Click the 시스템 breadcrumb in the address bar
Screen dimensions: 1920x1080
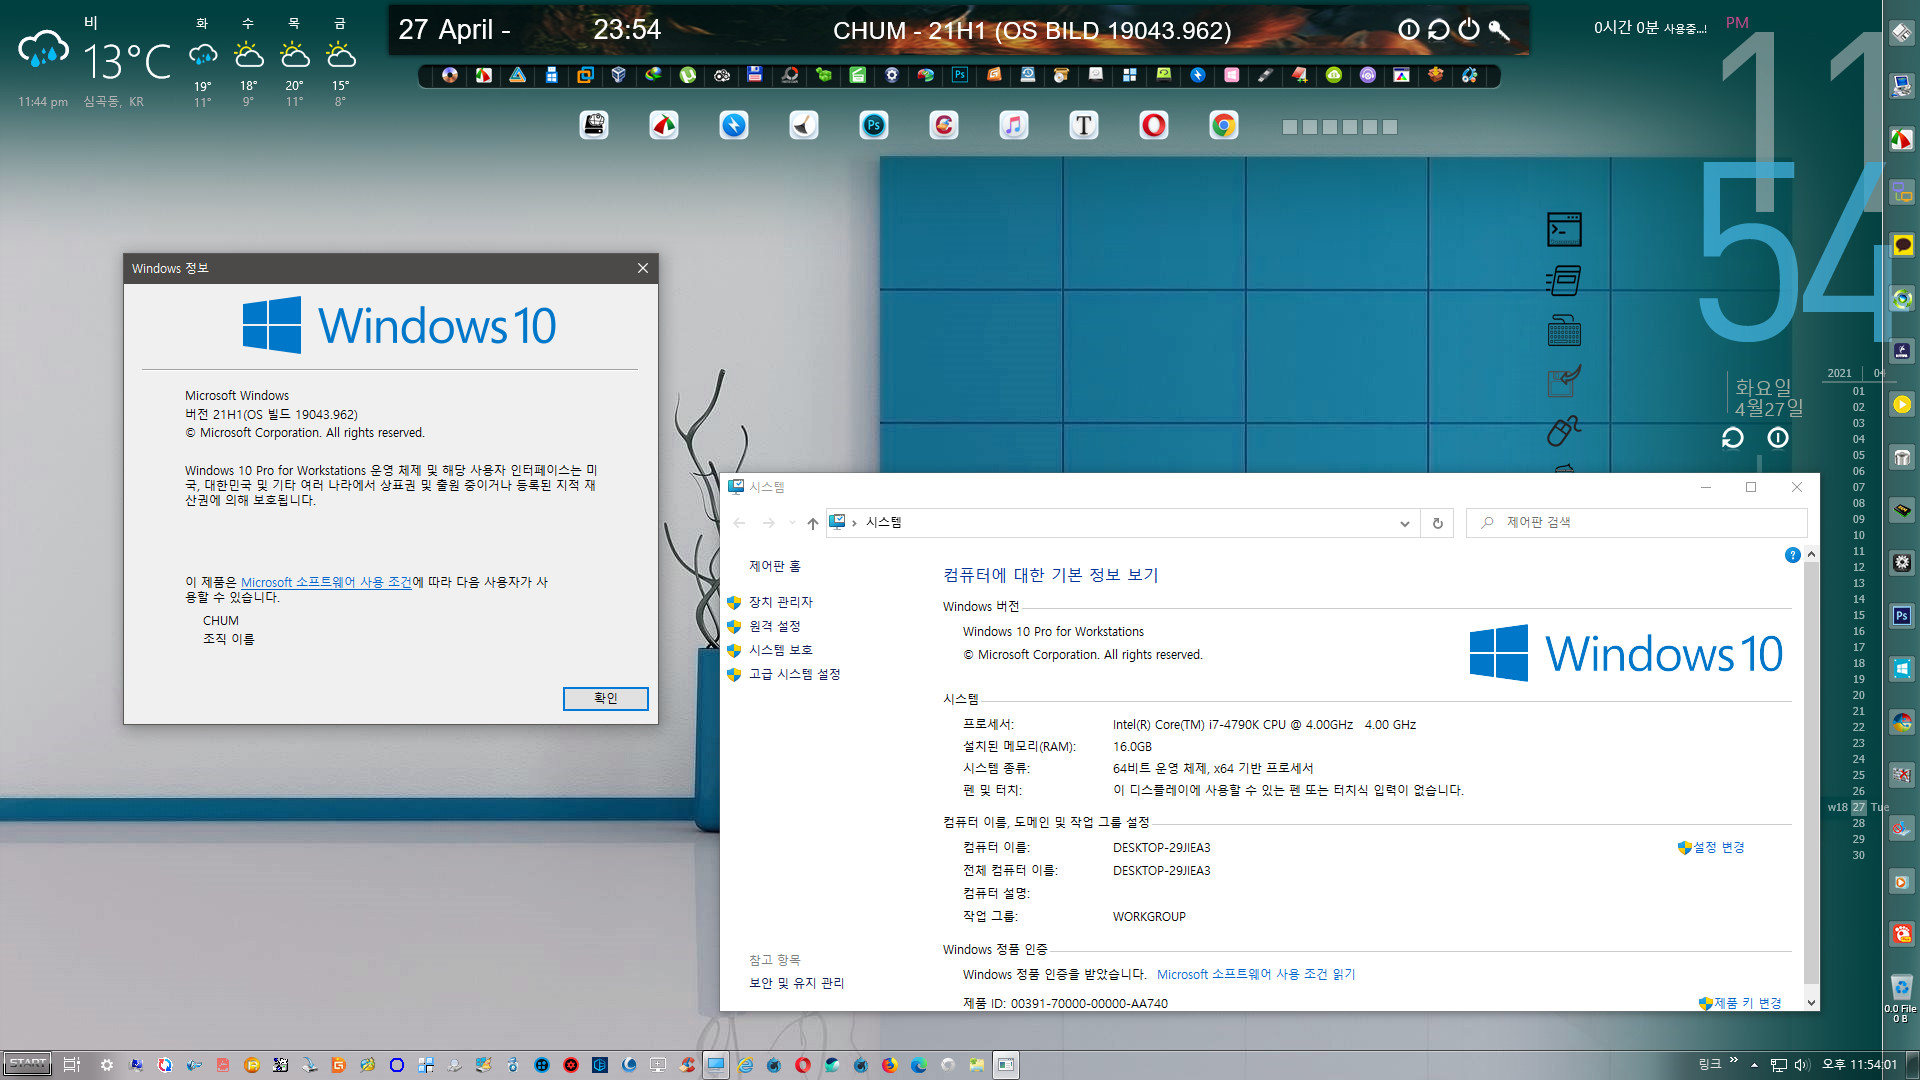click(883, 522)
